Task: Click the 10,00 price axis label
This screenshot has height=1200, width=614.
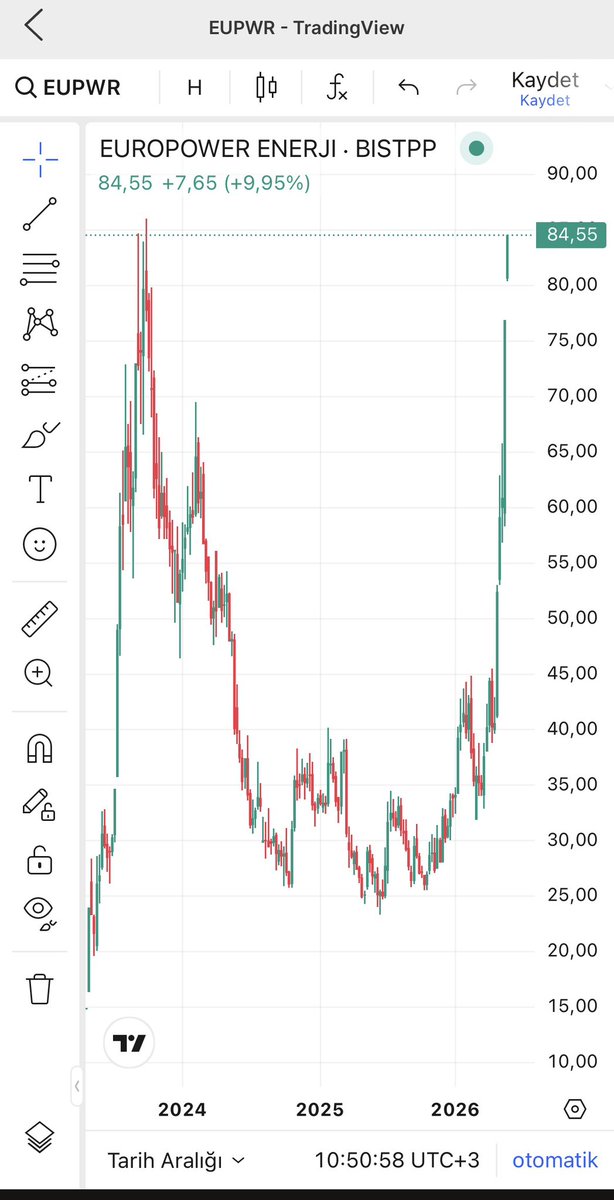Action: click(x=571, y=1060)
